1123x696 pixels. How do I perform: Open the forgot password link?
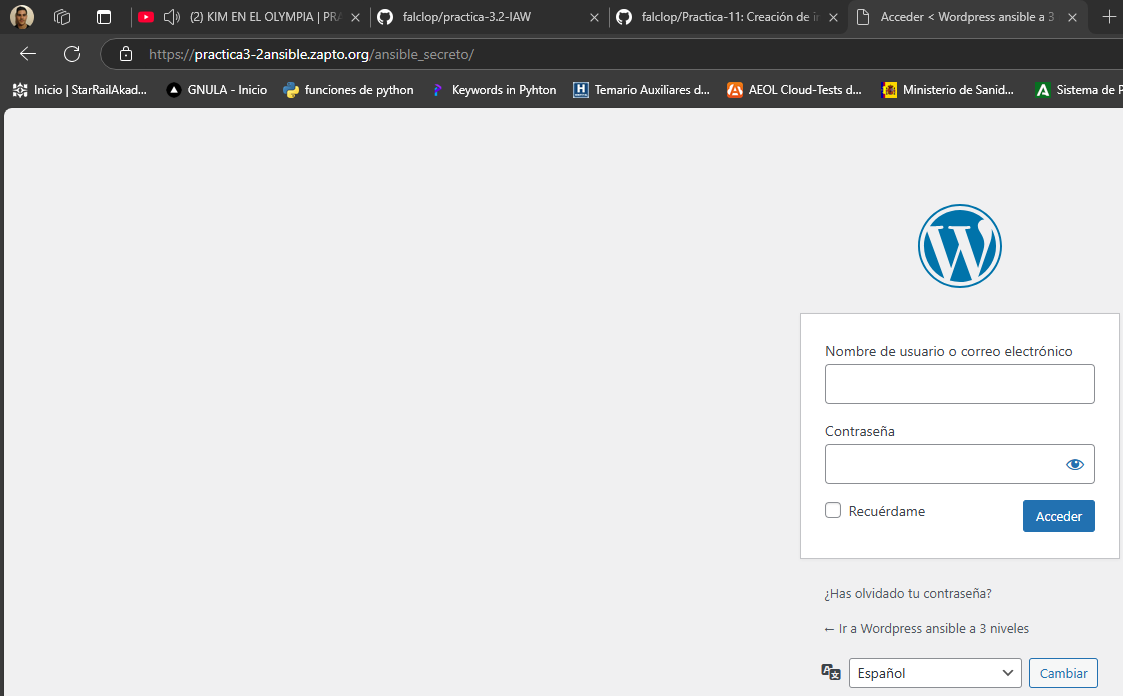(908, 593)
